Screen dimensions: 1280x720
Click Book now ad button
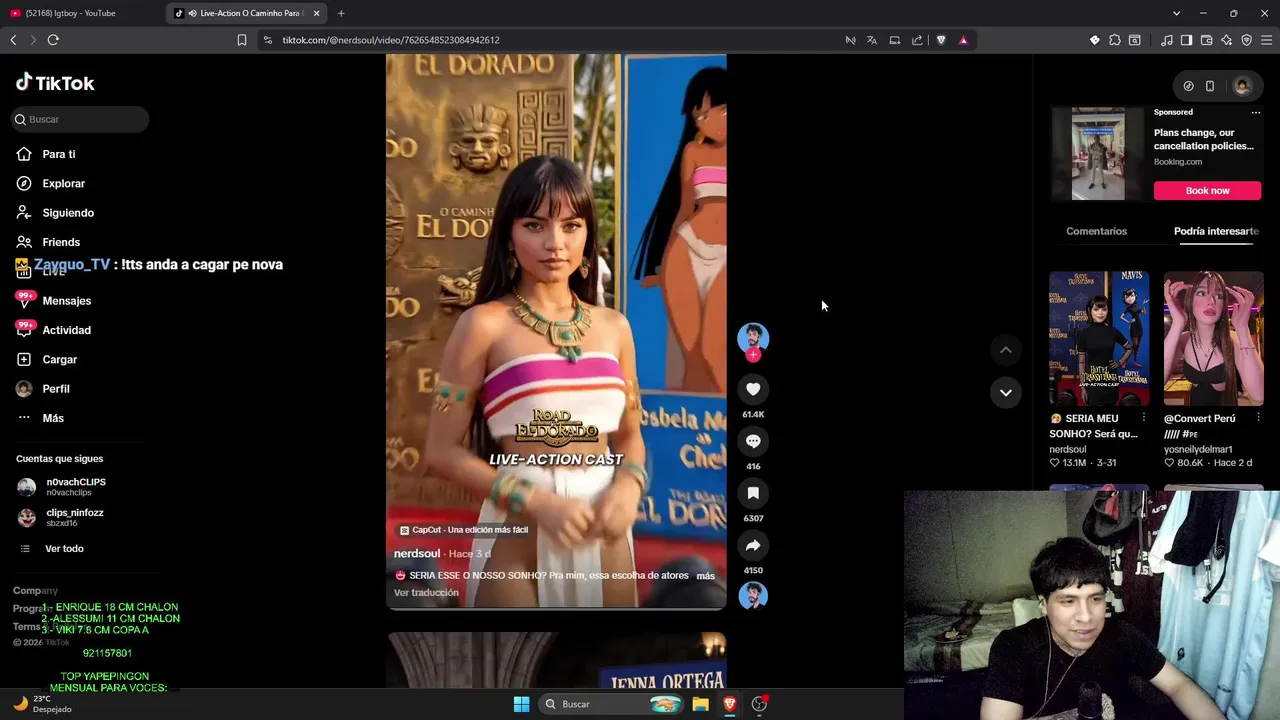coord(1207,190)
